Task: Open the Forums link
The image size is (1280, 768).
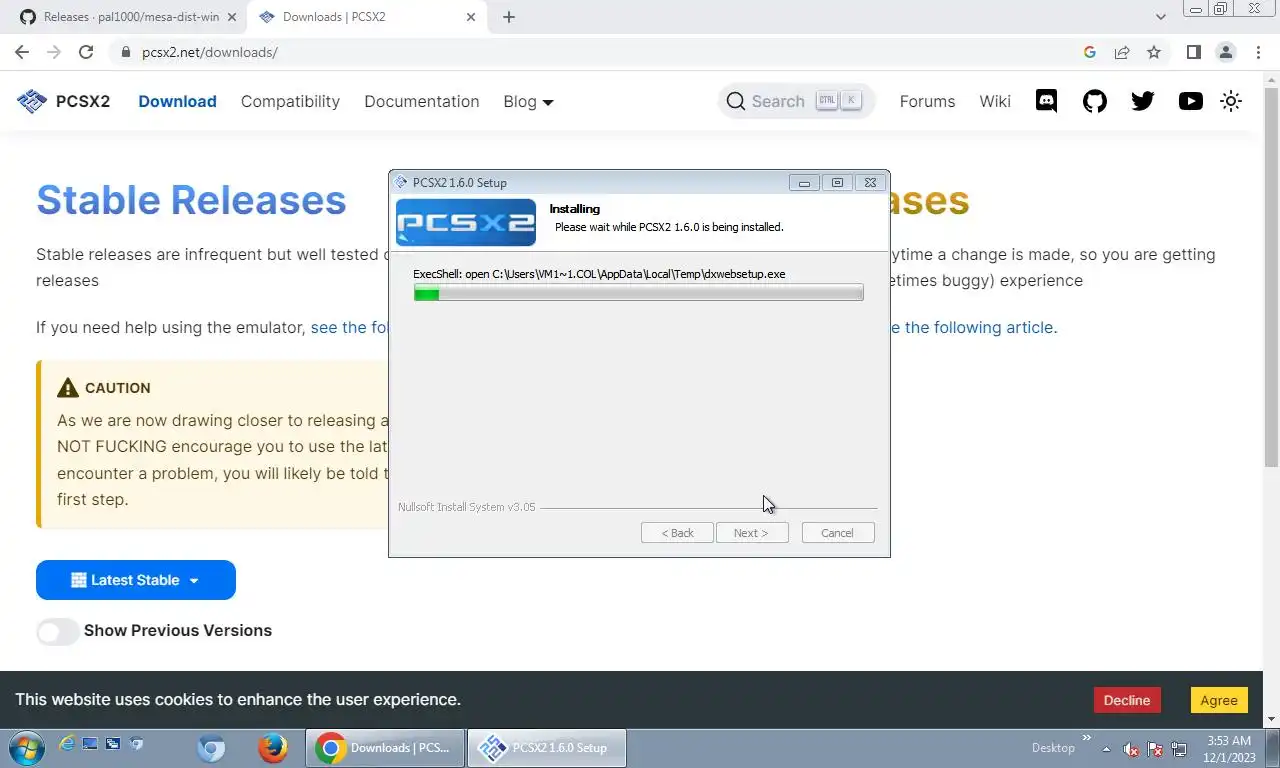Action: pos(927,101)
